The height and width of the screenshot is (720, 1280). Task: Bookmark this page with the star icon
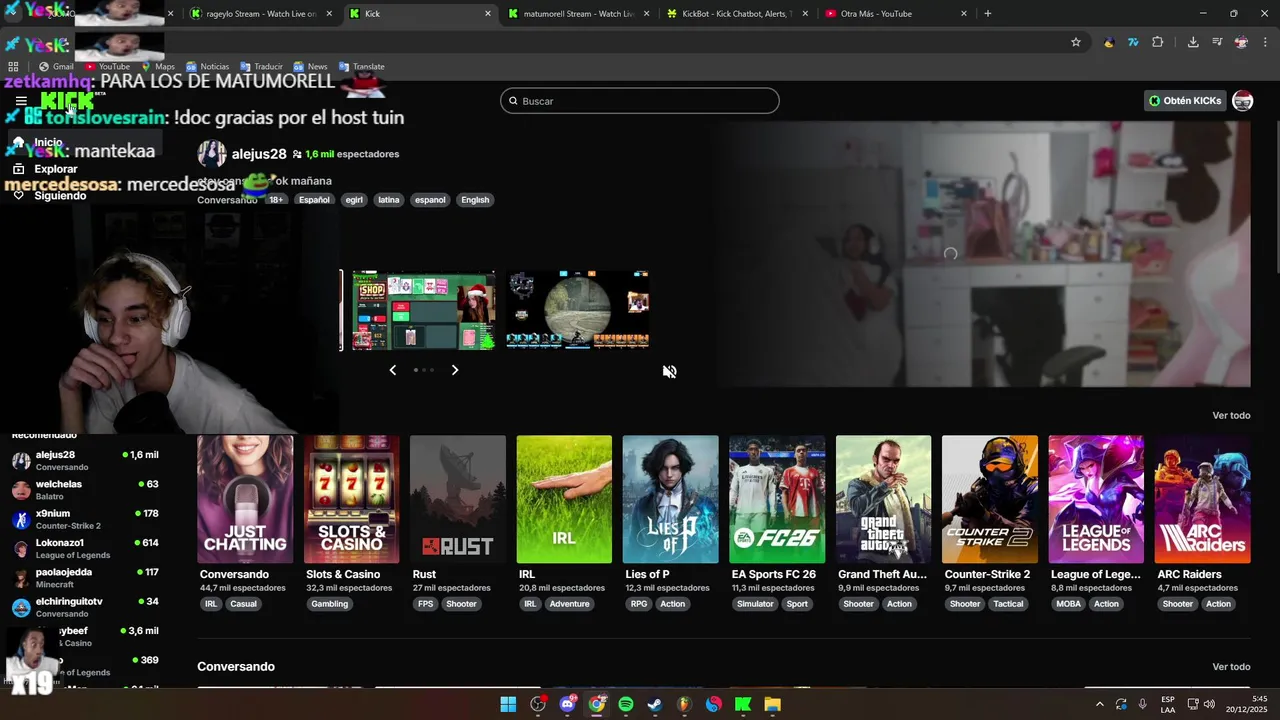coord(1076,42)
